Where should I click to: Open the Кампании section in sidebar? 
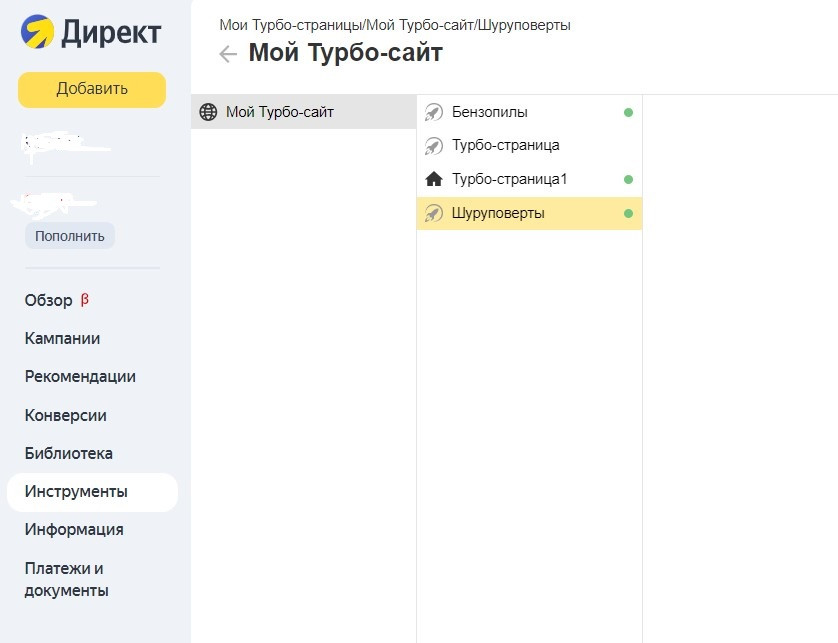pyautogui.click(x=62, y=339)
